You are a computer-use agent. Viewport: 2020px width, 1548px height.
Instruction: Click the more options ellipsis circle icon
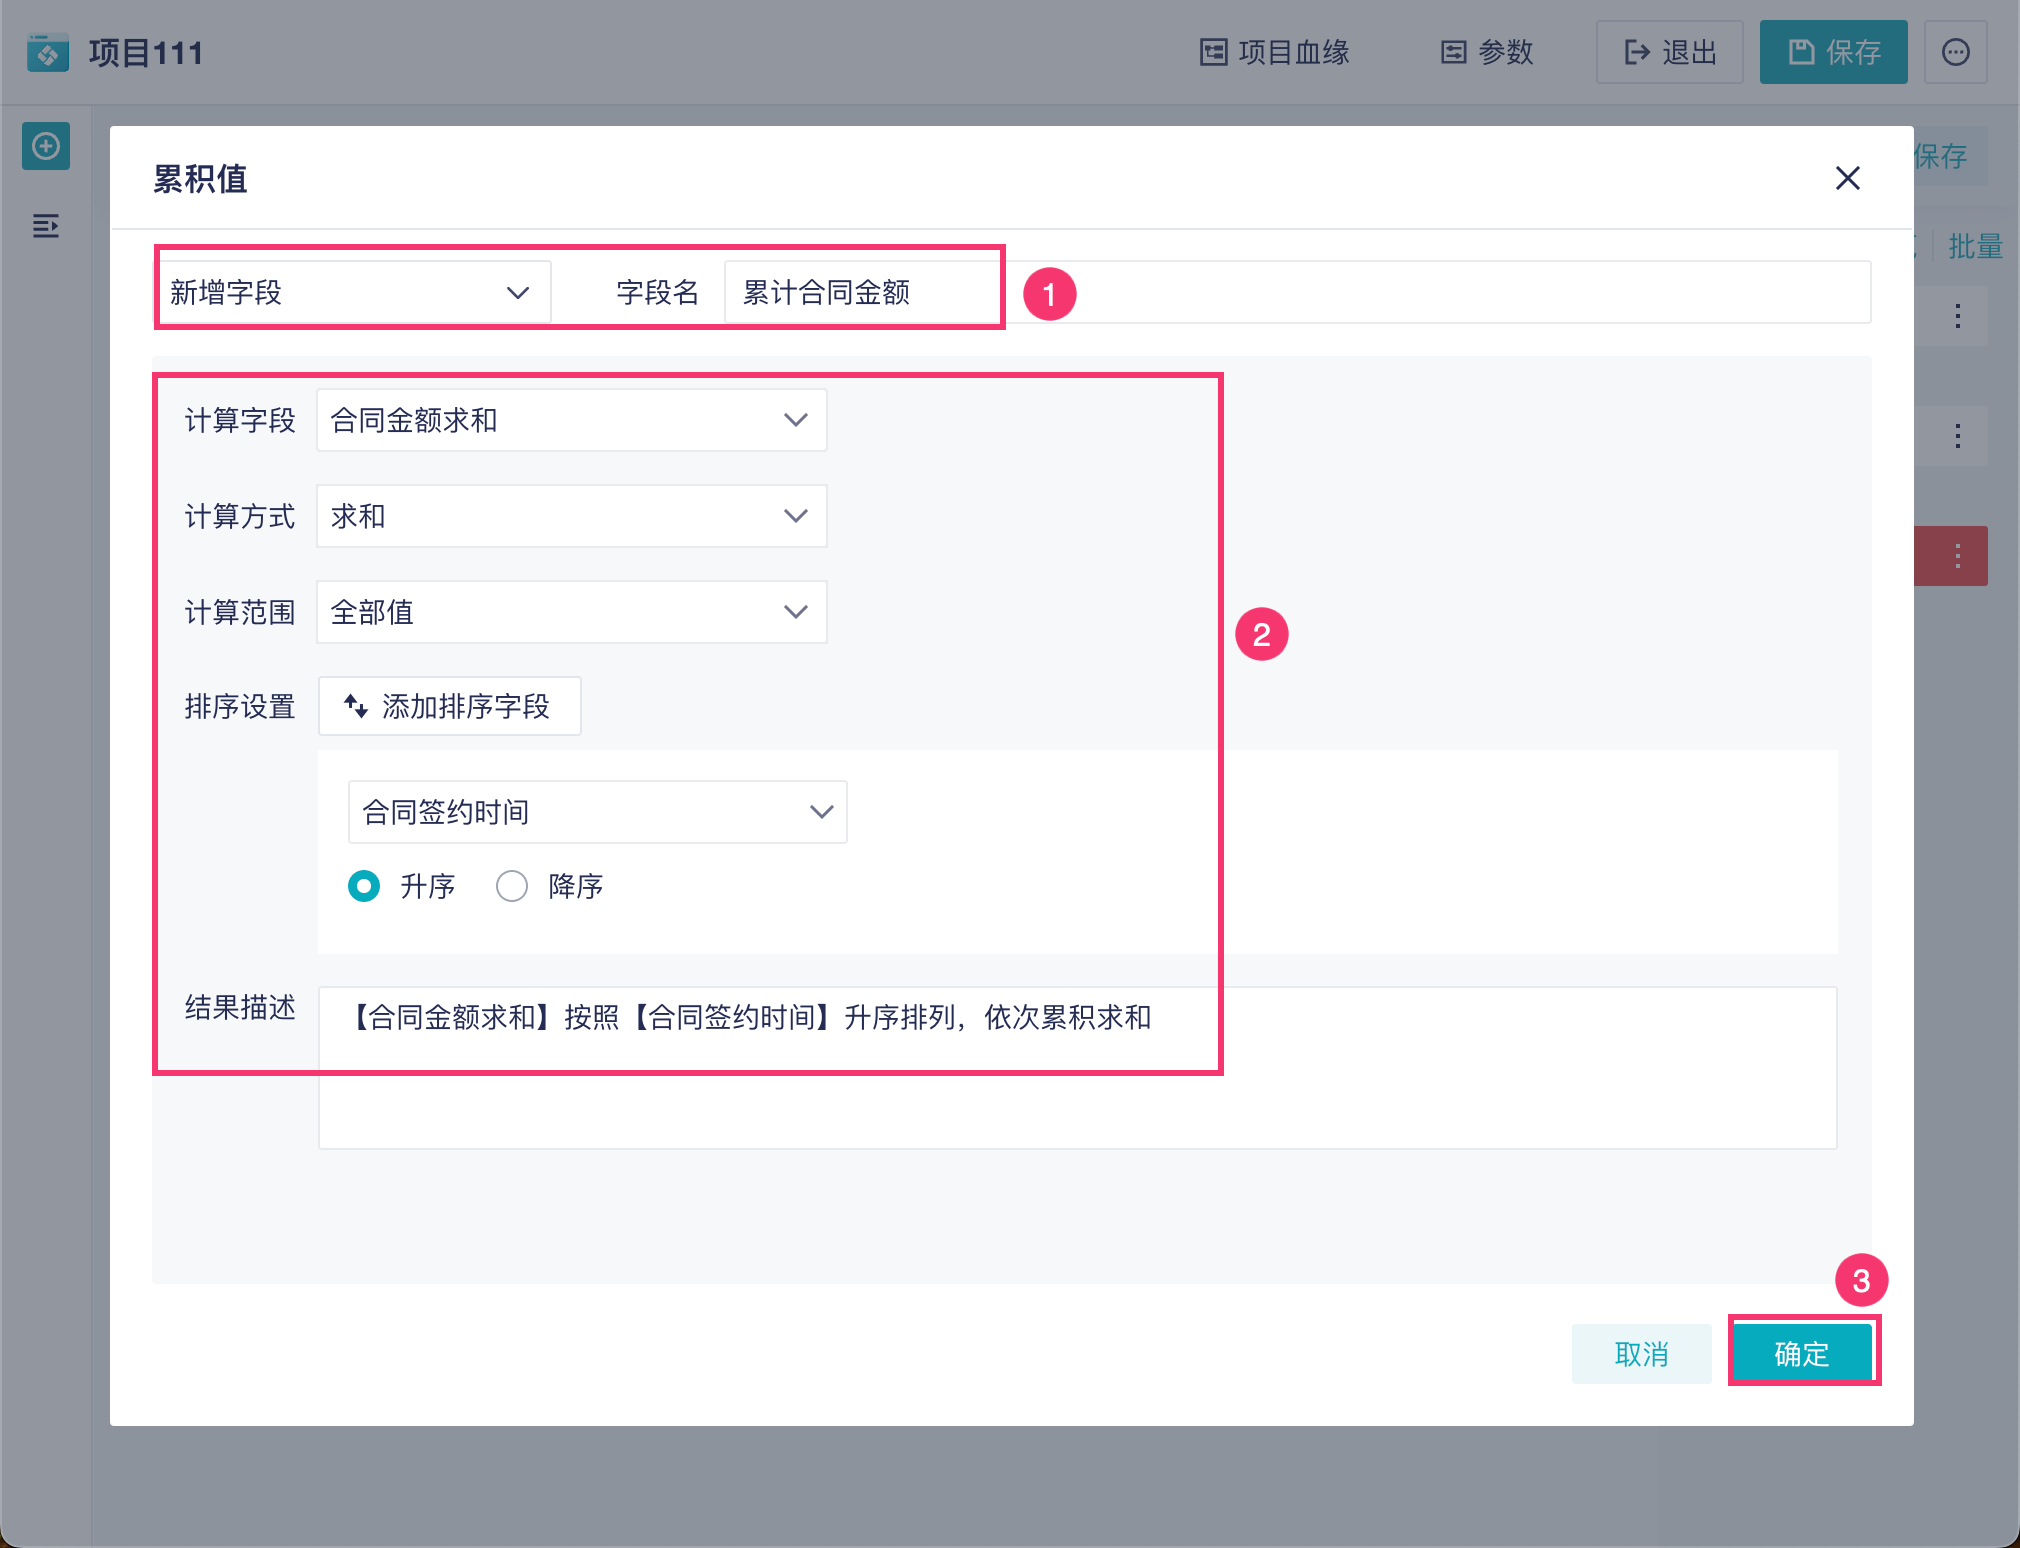tap(1955, 52)
